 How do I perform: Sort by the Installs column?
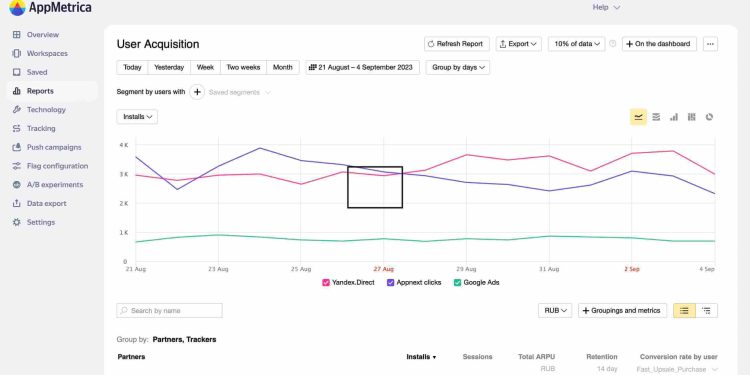tap(421, 357)
